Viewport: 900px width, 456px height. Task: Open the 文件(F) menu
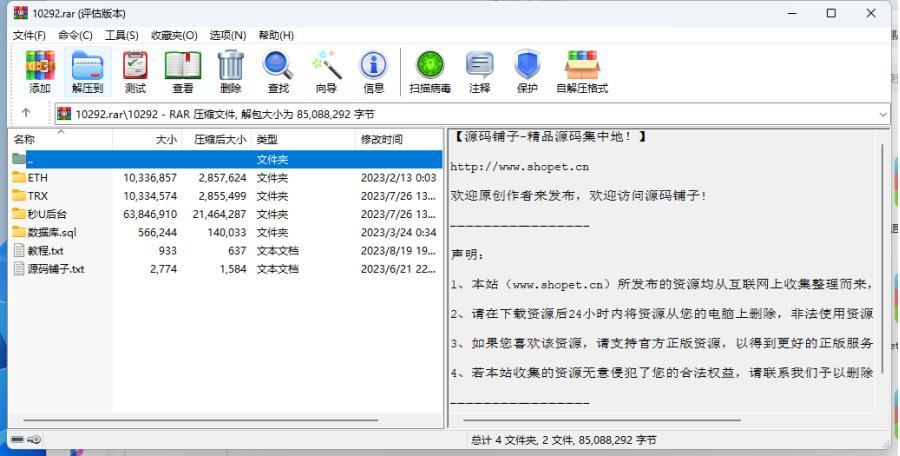click(x=29, y=36)
